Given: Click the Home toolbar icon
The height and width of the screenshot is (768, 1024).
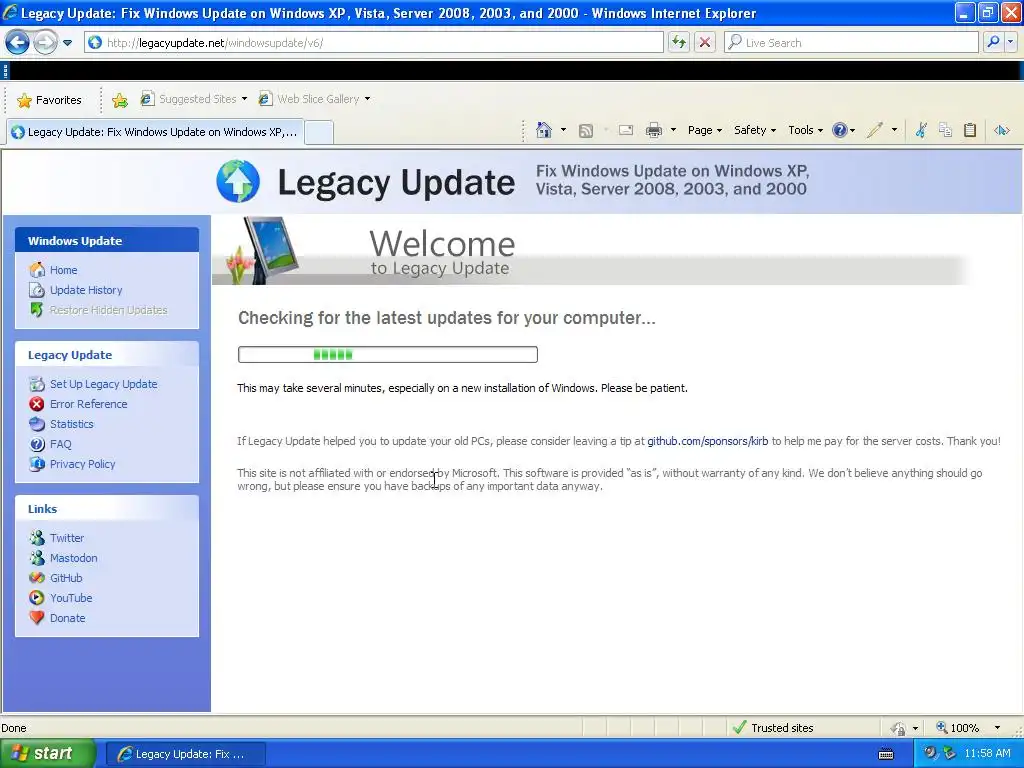Looking at the screenshot, I should point(543,130).
